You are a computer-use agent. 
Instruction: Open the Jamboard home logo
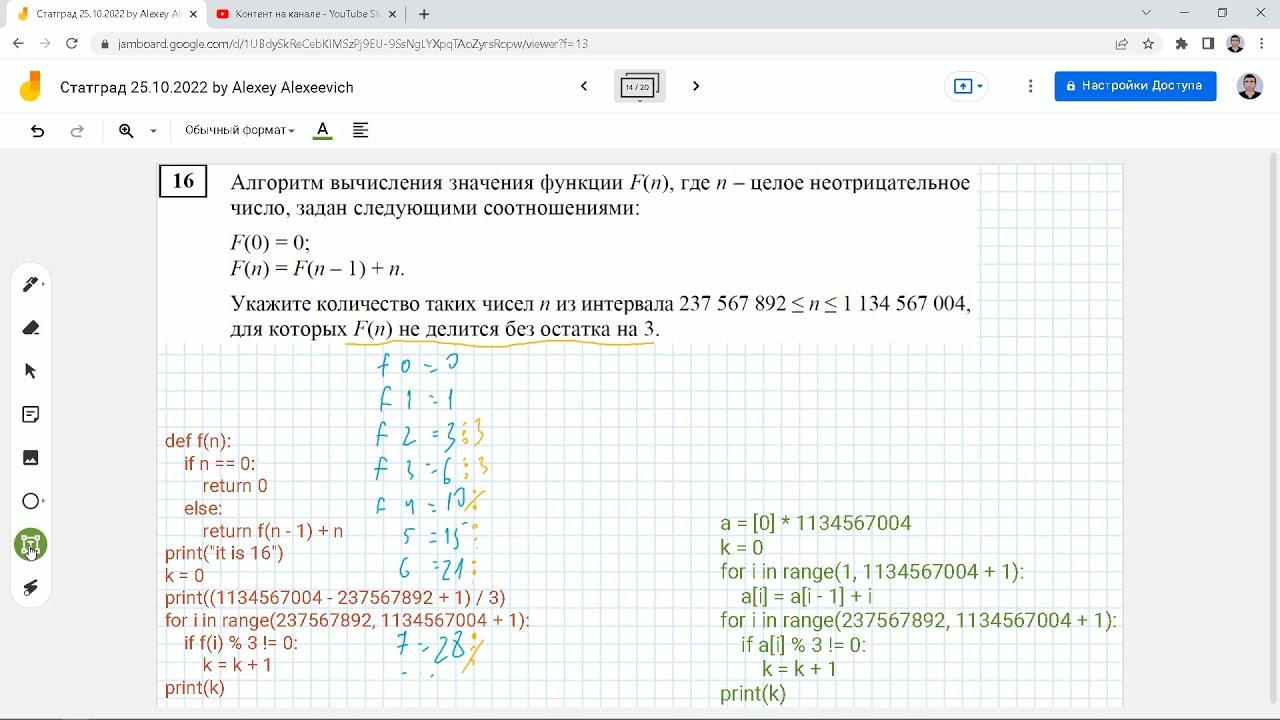pos(31,87)
